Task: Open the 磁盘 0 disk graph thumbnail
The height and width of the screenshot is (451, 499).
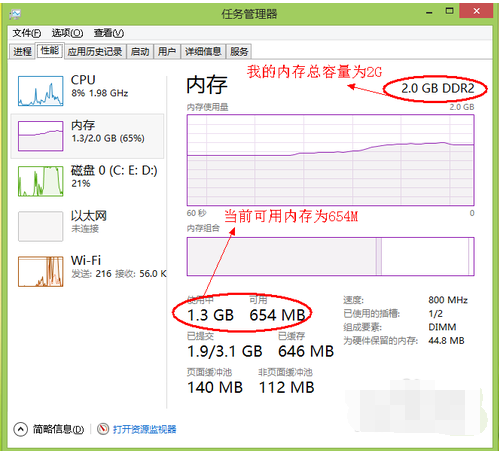Action: (x=41, y=181)
